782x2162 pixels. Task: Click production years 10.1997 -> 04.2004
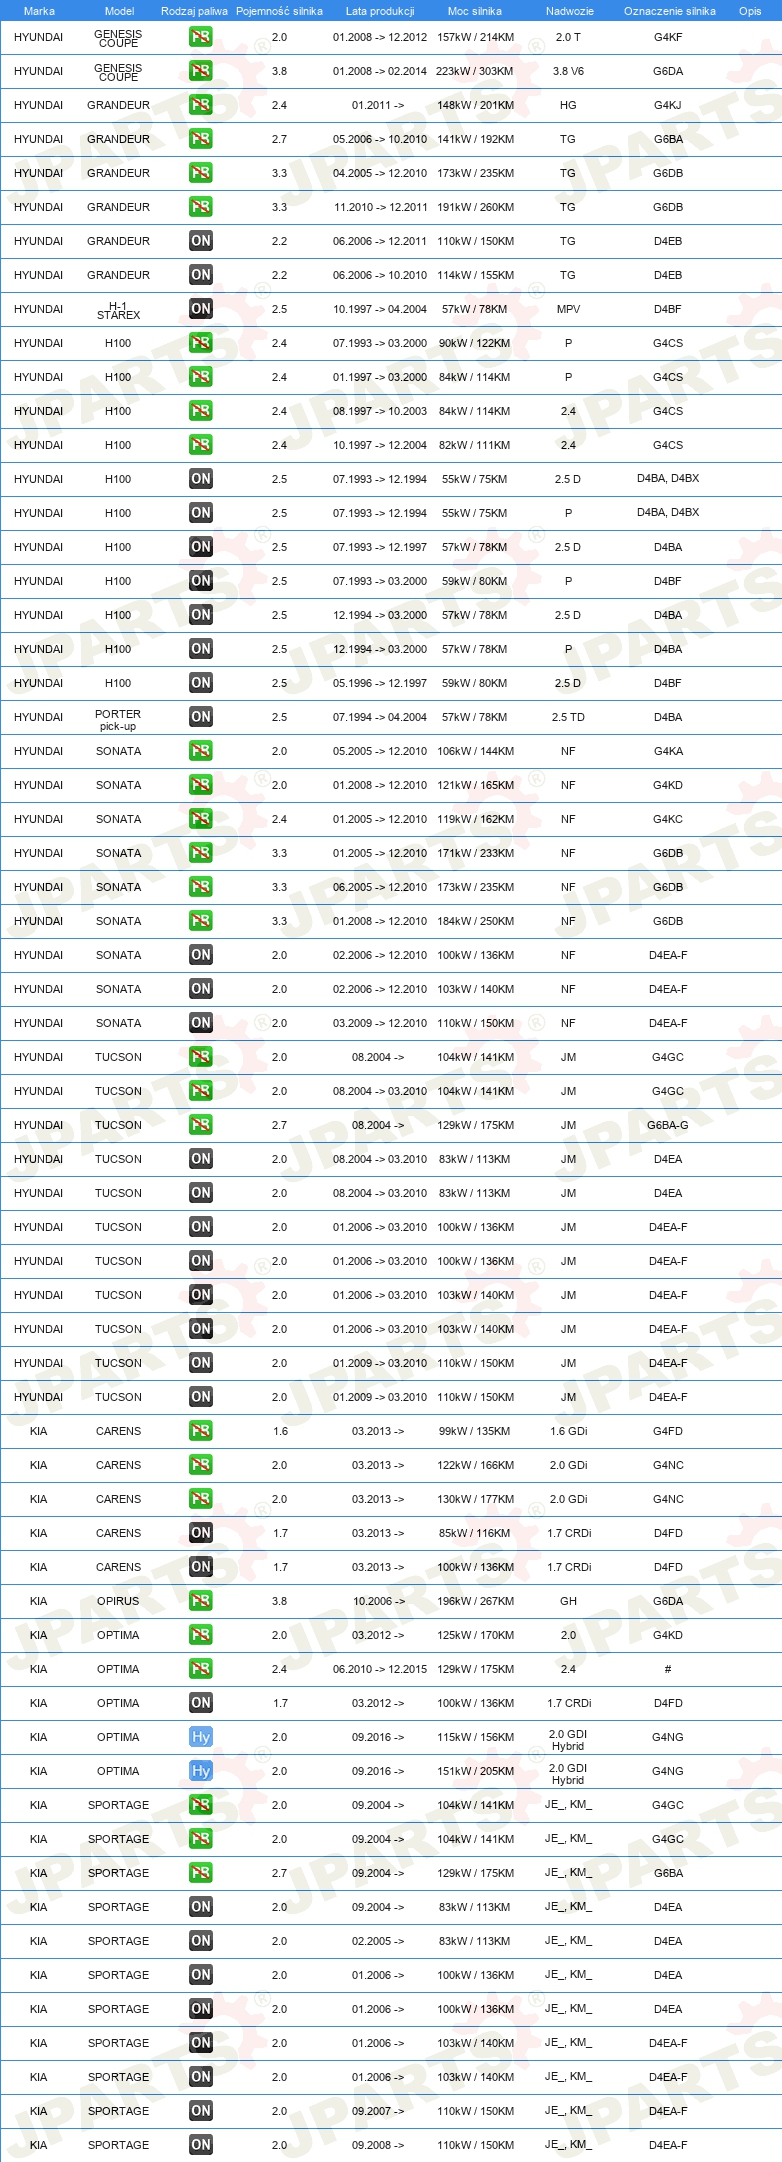coord(380,309)
